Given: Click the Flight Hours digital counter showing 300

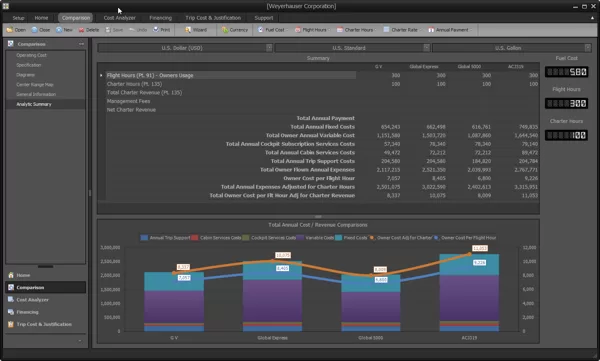Looking at the screenshot, I should point(567,103).
